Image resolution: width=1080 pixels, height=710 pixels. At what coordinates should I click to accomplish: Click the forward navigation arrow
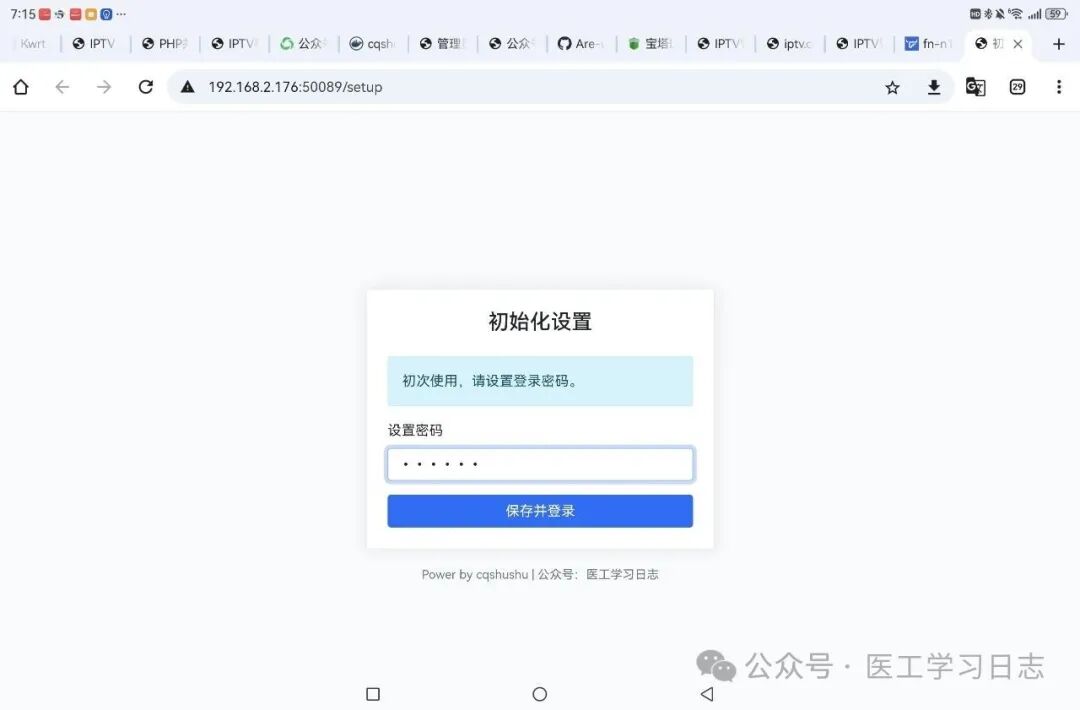click(103, 87)
